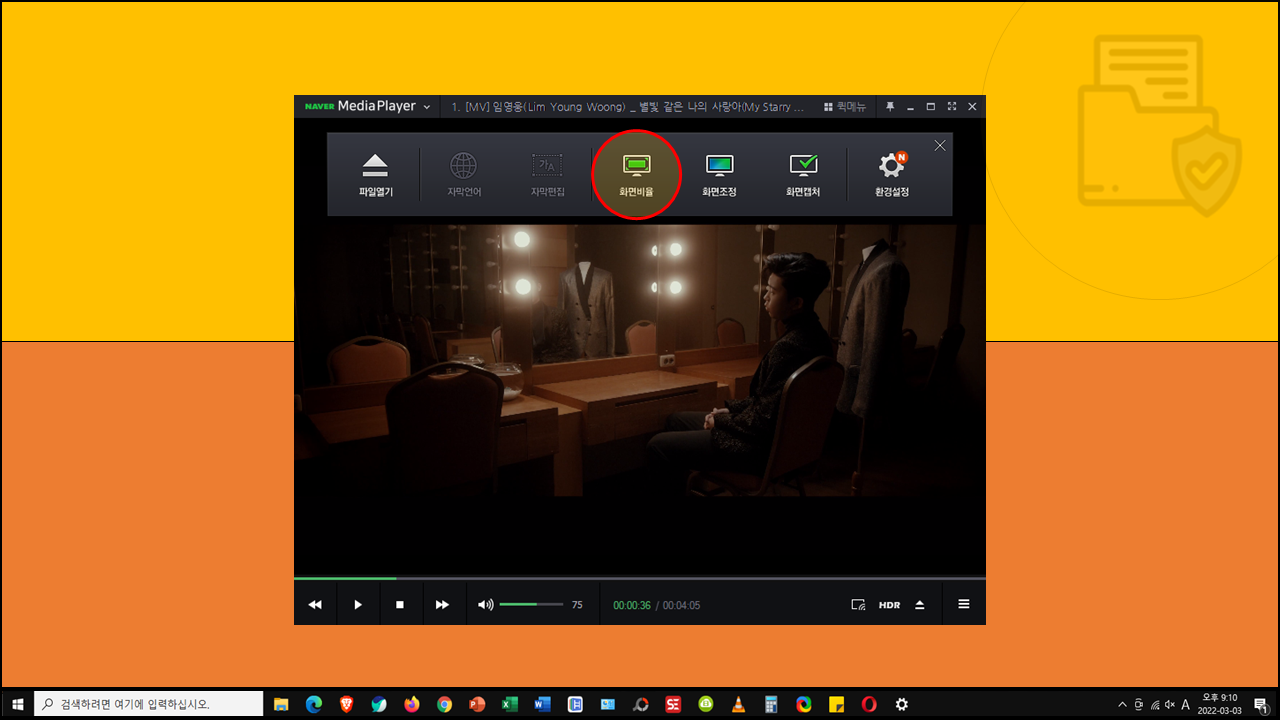Open 화면캡처 screen capture option
The image size is (1280, 720).
coord(803,175)
